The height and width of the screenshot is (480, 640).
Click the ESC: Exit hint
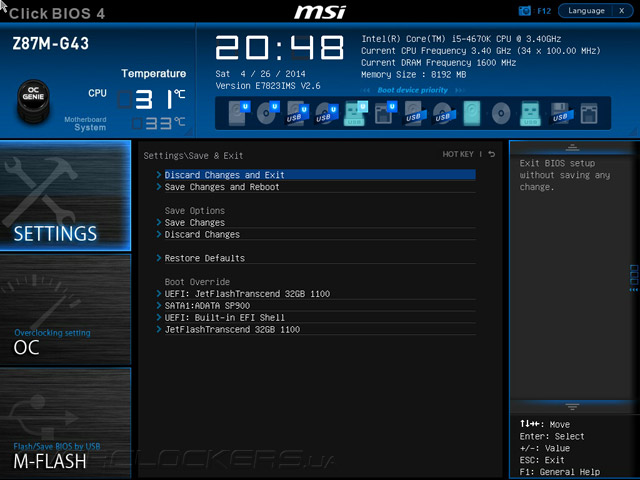pyautogui.click(x=542, y=460)
